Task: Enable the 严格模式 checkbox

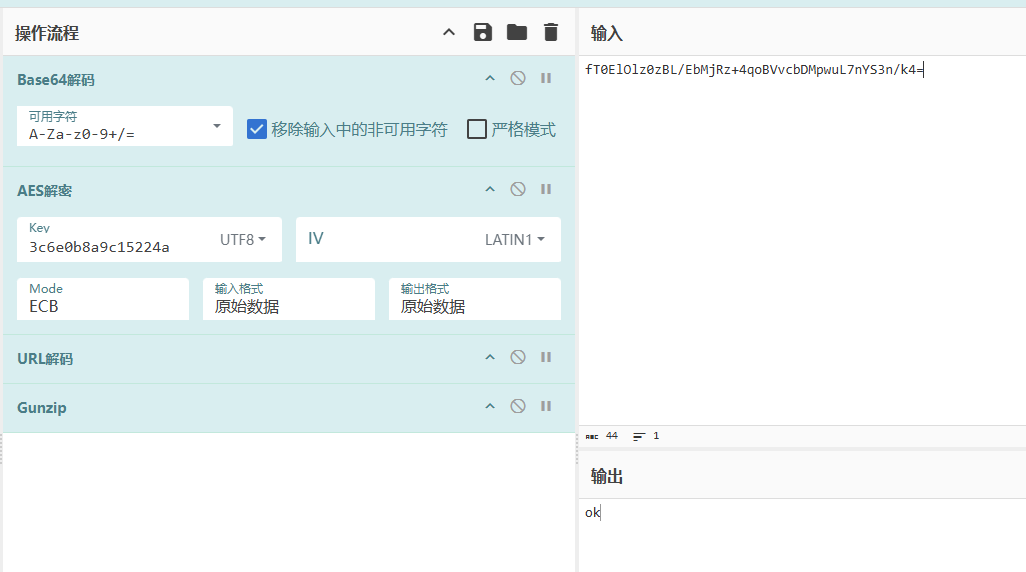Action: [x=477, y=129]
